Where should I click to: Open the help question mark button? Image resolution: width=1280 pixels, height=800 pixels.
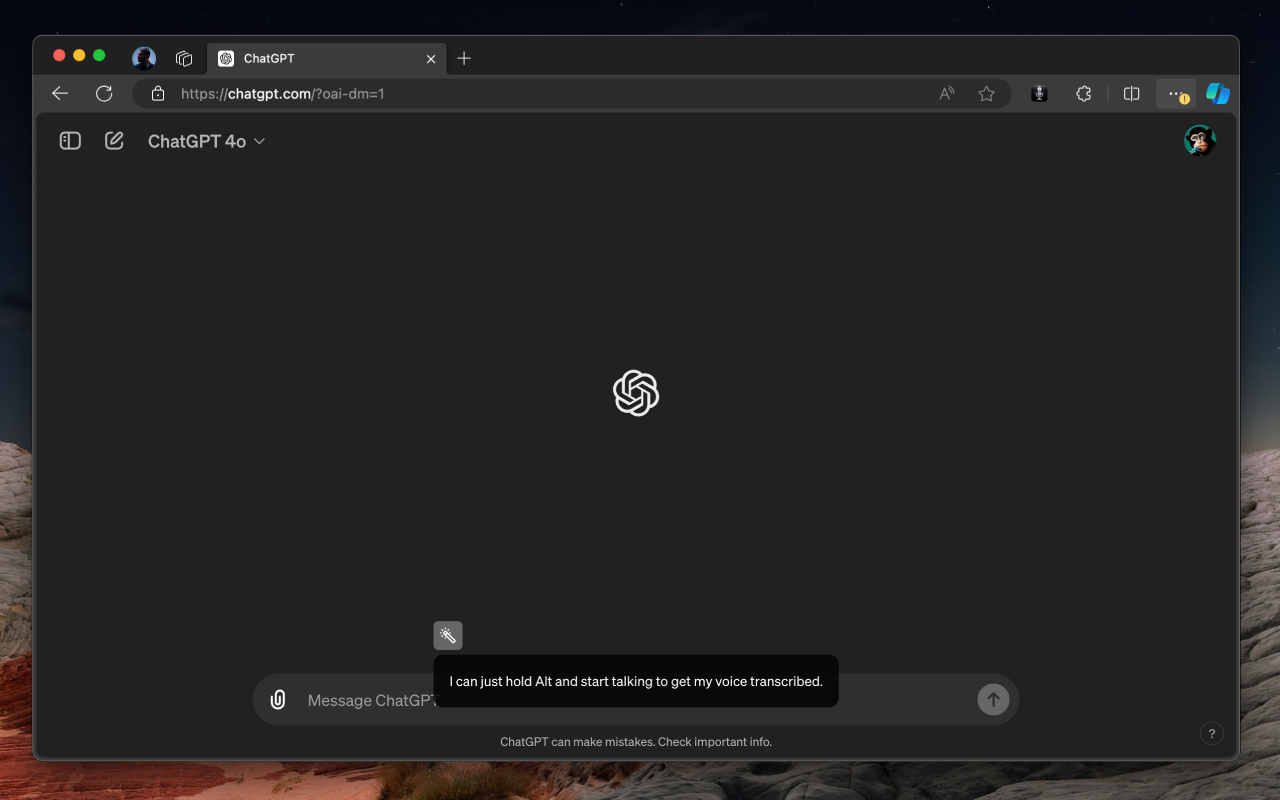point(1211,733)
